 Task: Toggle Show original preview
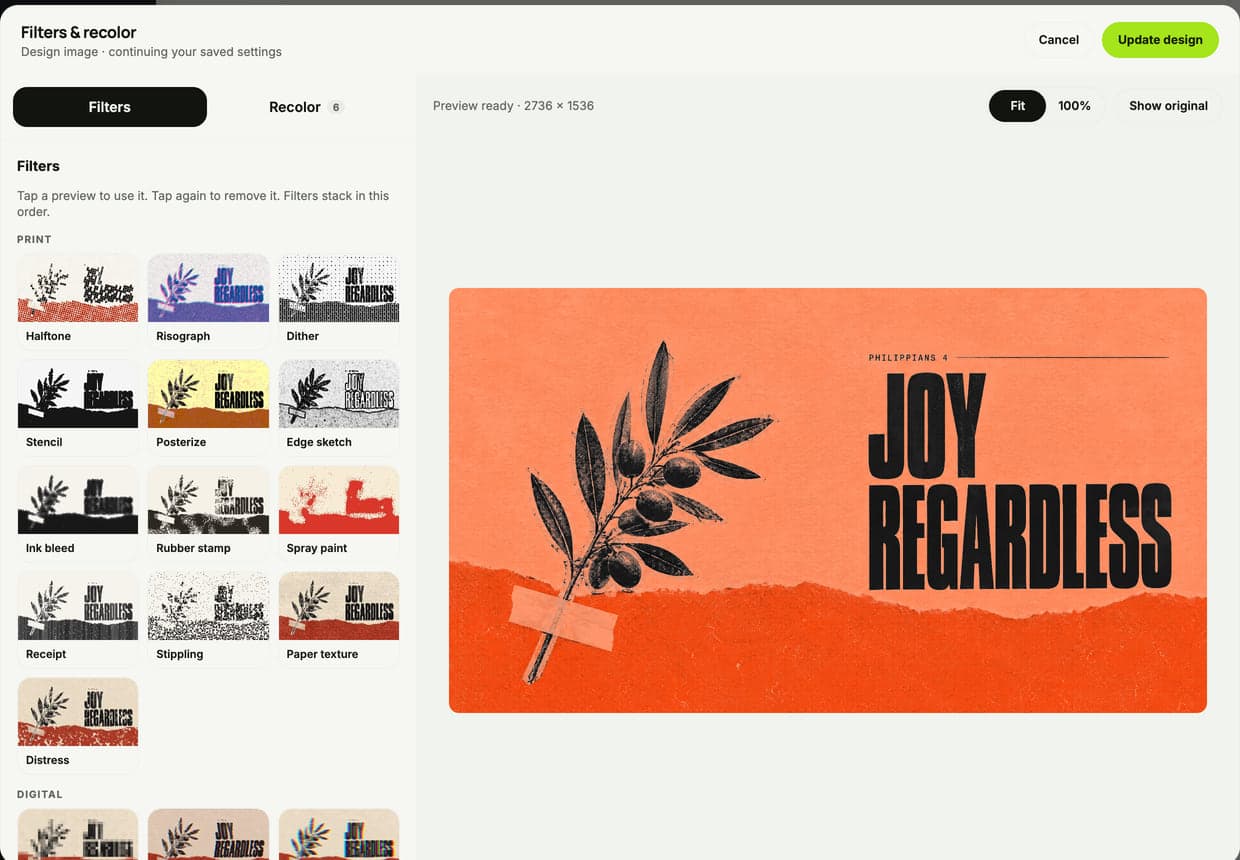click(1168, 106)
